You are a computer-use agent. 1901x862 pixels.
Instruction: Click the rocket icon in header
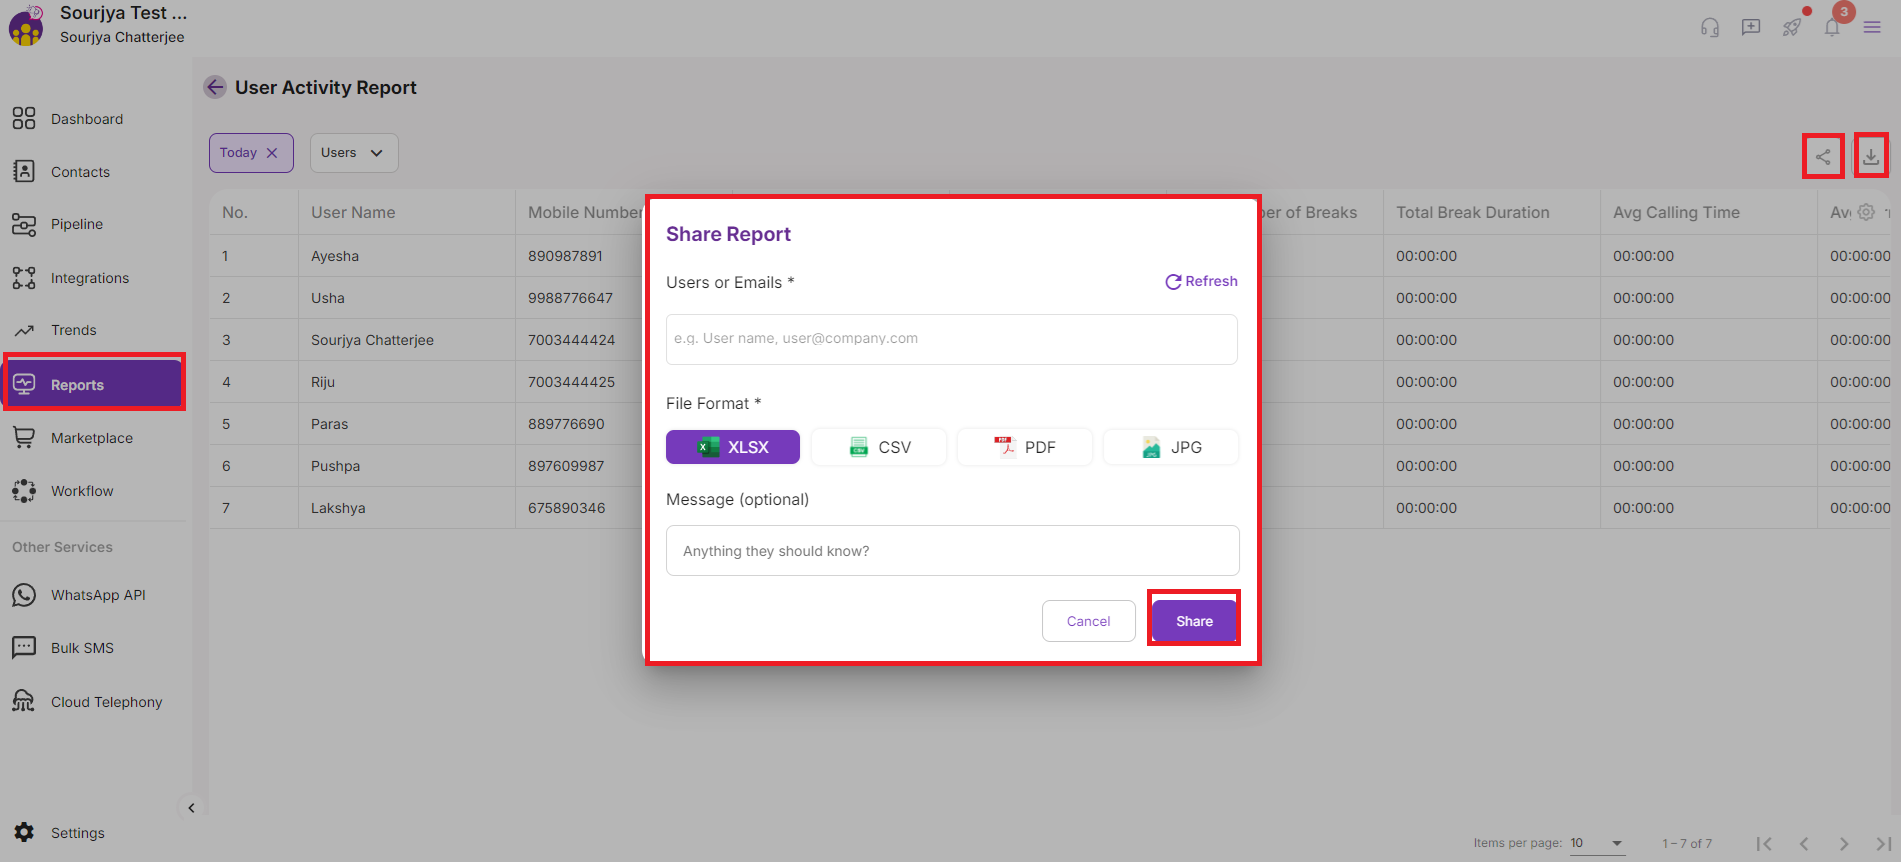[x=1791, y=27]
